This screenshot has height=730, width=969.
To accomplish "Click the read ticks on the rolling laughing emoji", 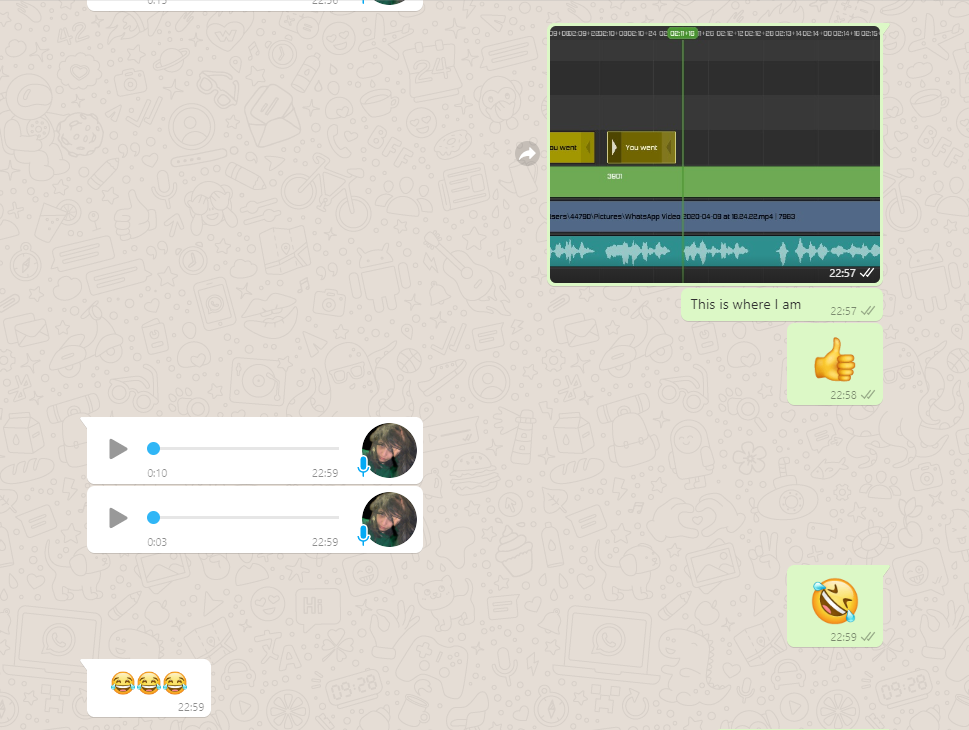I will click(868, 637).
